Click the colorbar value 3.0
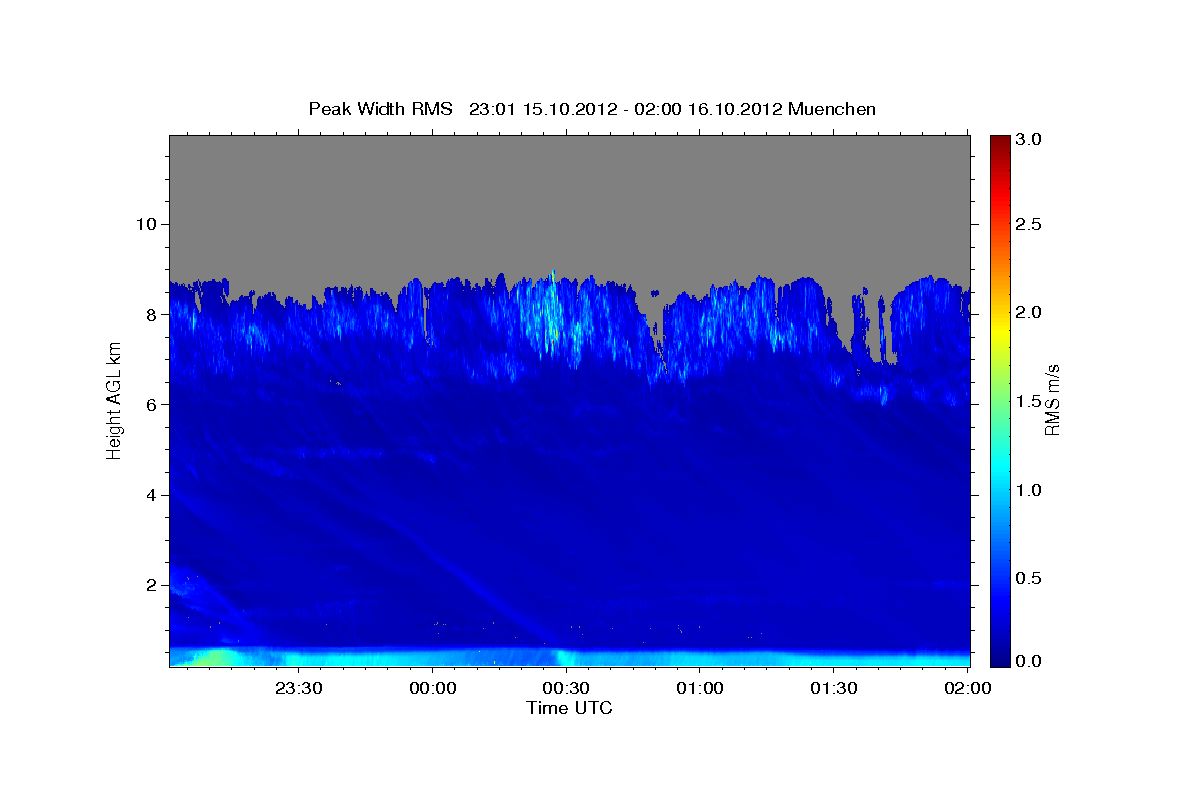Viewport: 1200px width, 800px height. coord(1028,139)
